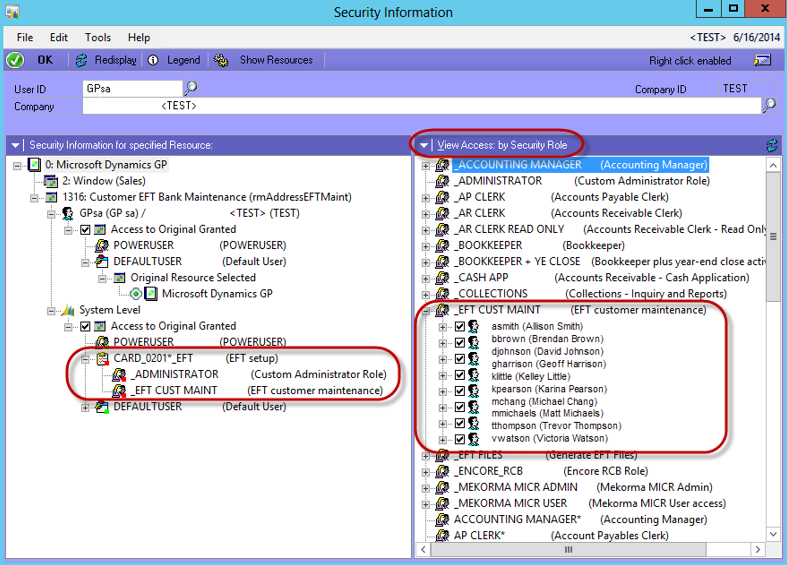The height and width of the screenshot is (565, 787).
Task: Click the User ID lookup magnifier
Action: [191, 88]
